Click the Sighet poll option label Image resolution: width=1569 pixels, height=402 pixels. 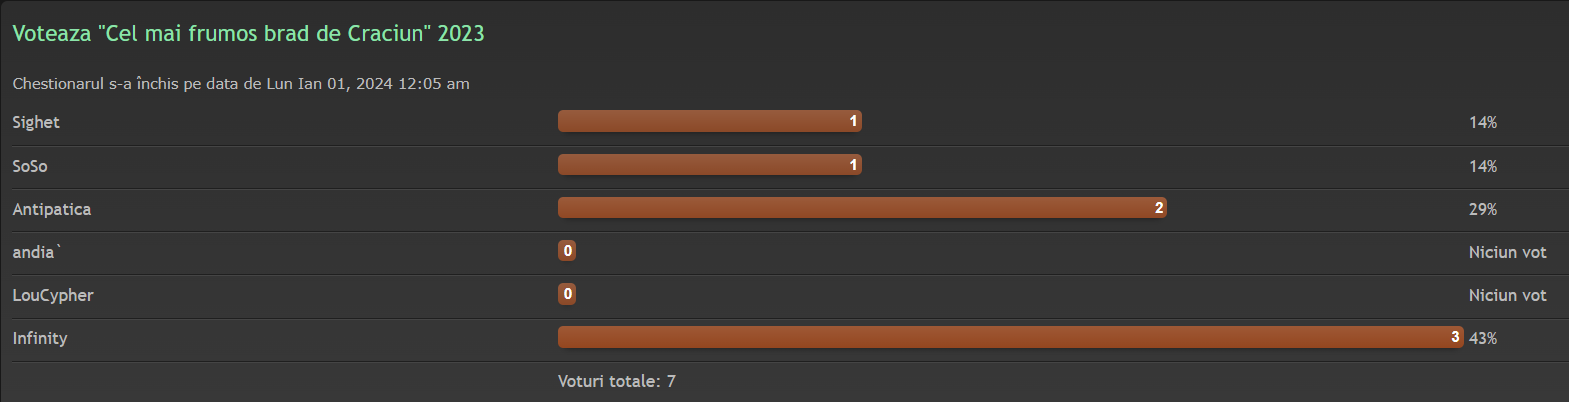click(x=36, y=122)
